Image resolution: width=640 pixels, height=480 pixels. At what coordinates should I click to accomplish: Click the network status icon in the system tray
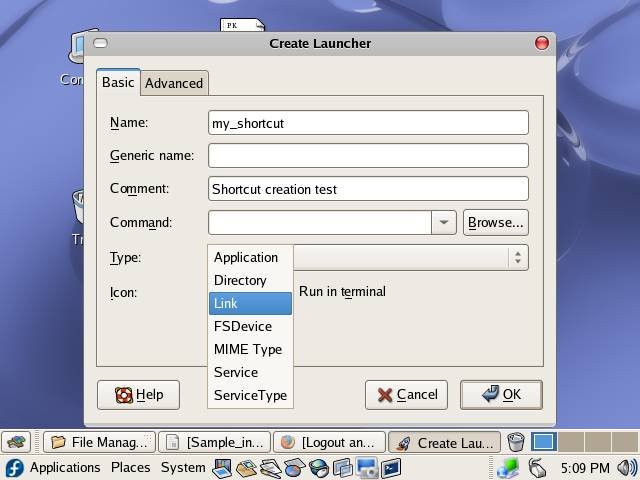(x=508, y=467)
